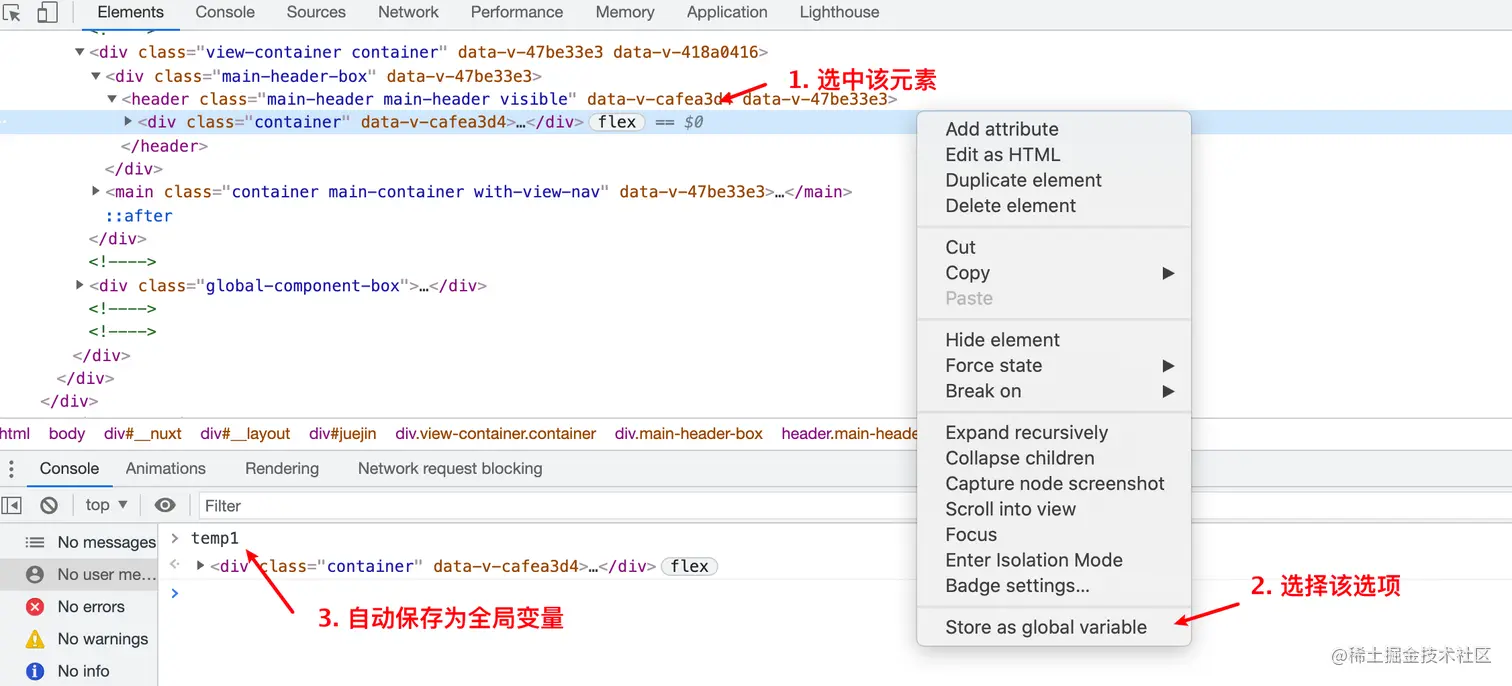Click the div#__nuxt breadcrumb
1512x686 pixels.
[x=143, y=434]
